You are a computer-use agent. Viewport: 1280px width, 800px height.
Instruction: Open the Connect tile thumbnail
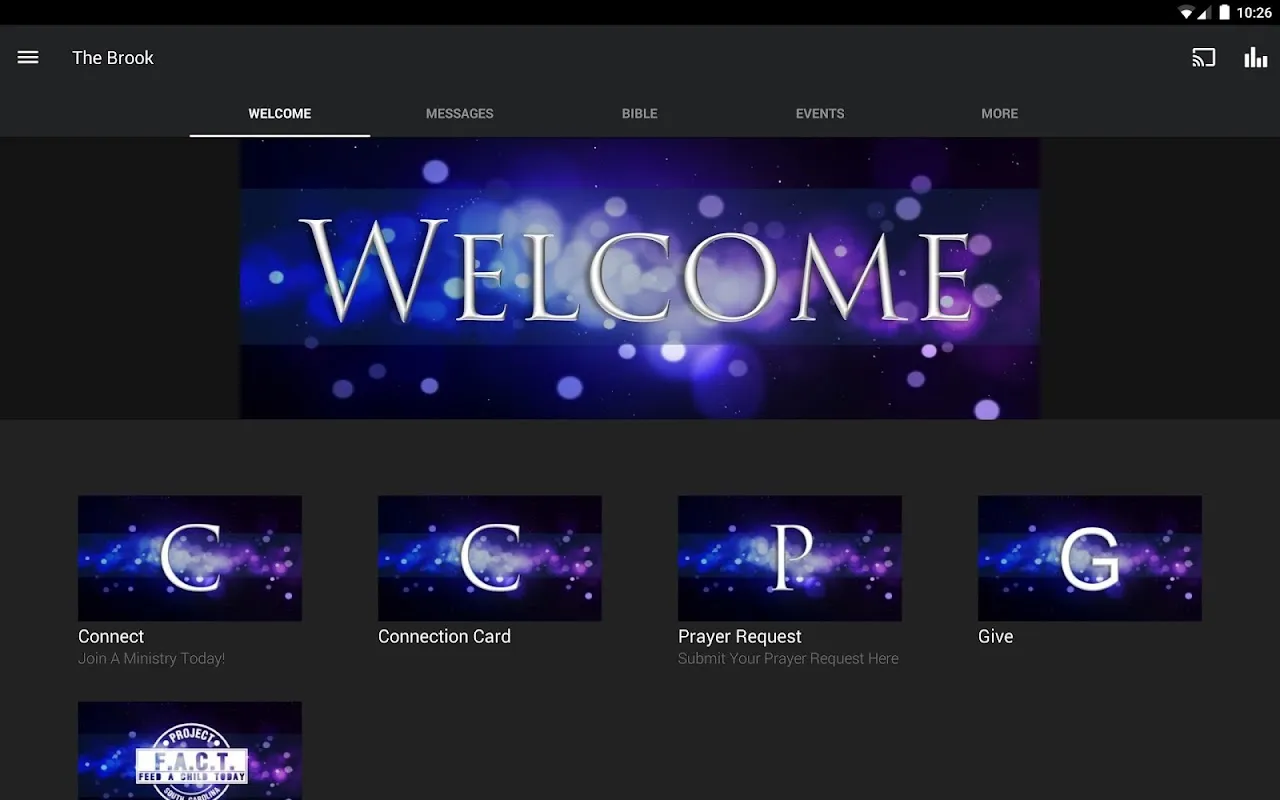pos(190,558)
